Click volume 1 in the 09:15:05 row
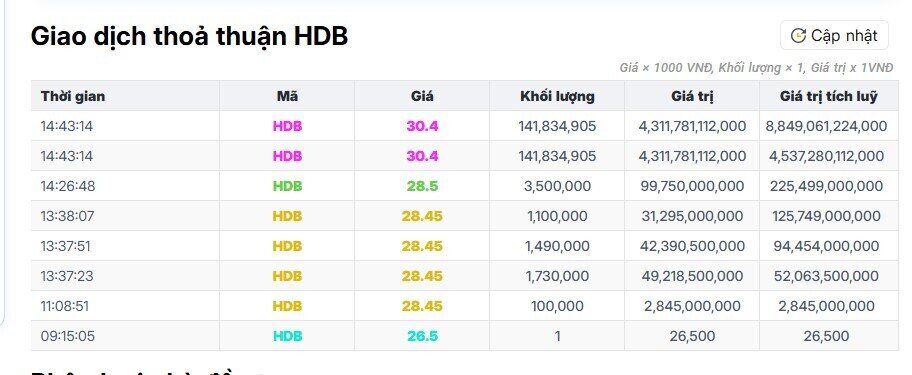This screenshot has height=375, width=912. coord(557,336)
